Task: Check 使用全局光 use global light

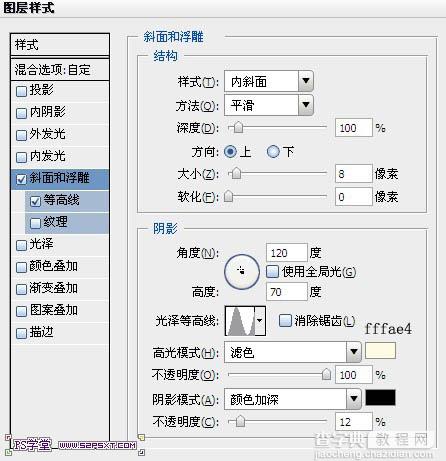Action: 272,272
